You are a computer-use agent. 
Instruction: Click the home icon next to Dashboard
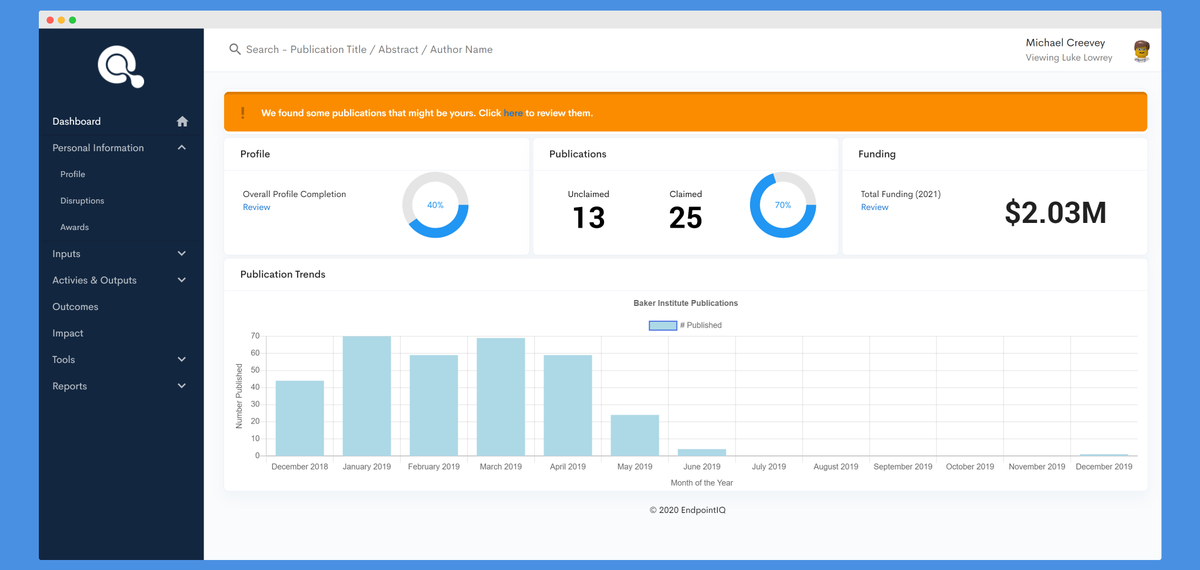pyautogui.click(x=182, y=121)
